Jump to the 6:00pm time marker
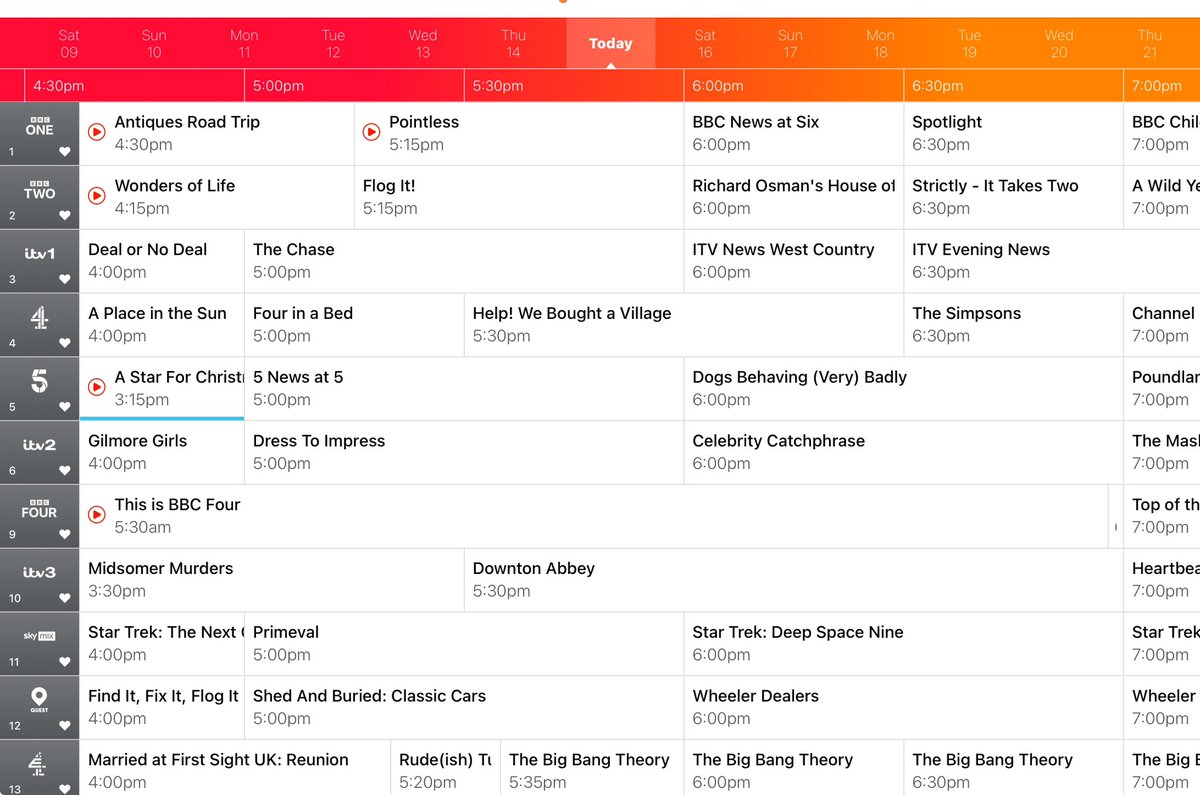This screenshot has width=1200, height=795. coord(718,86)
